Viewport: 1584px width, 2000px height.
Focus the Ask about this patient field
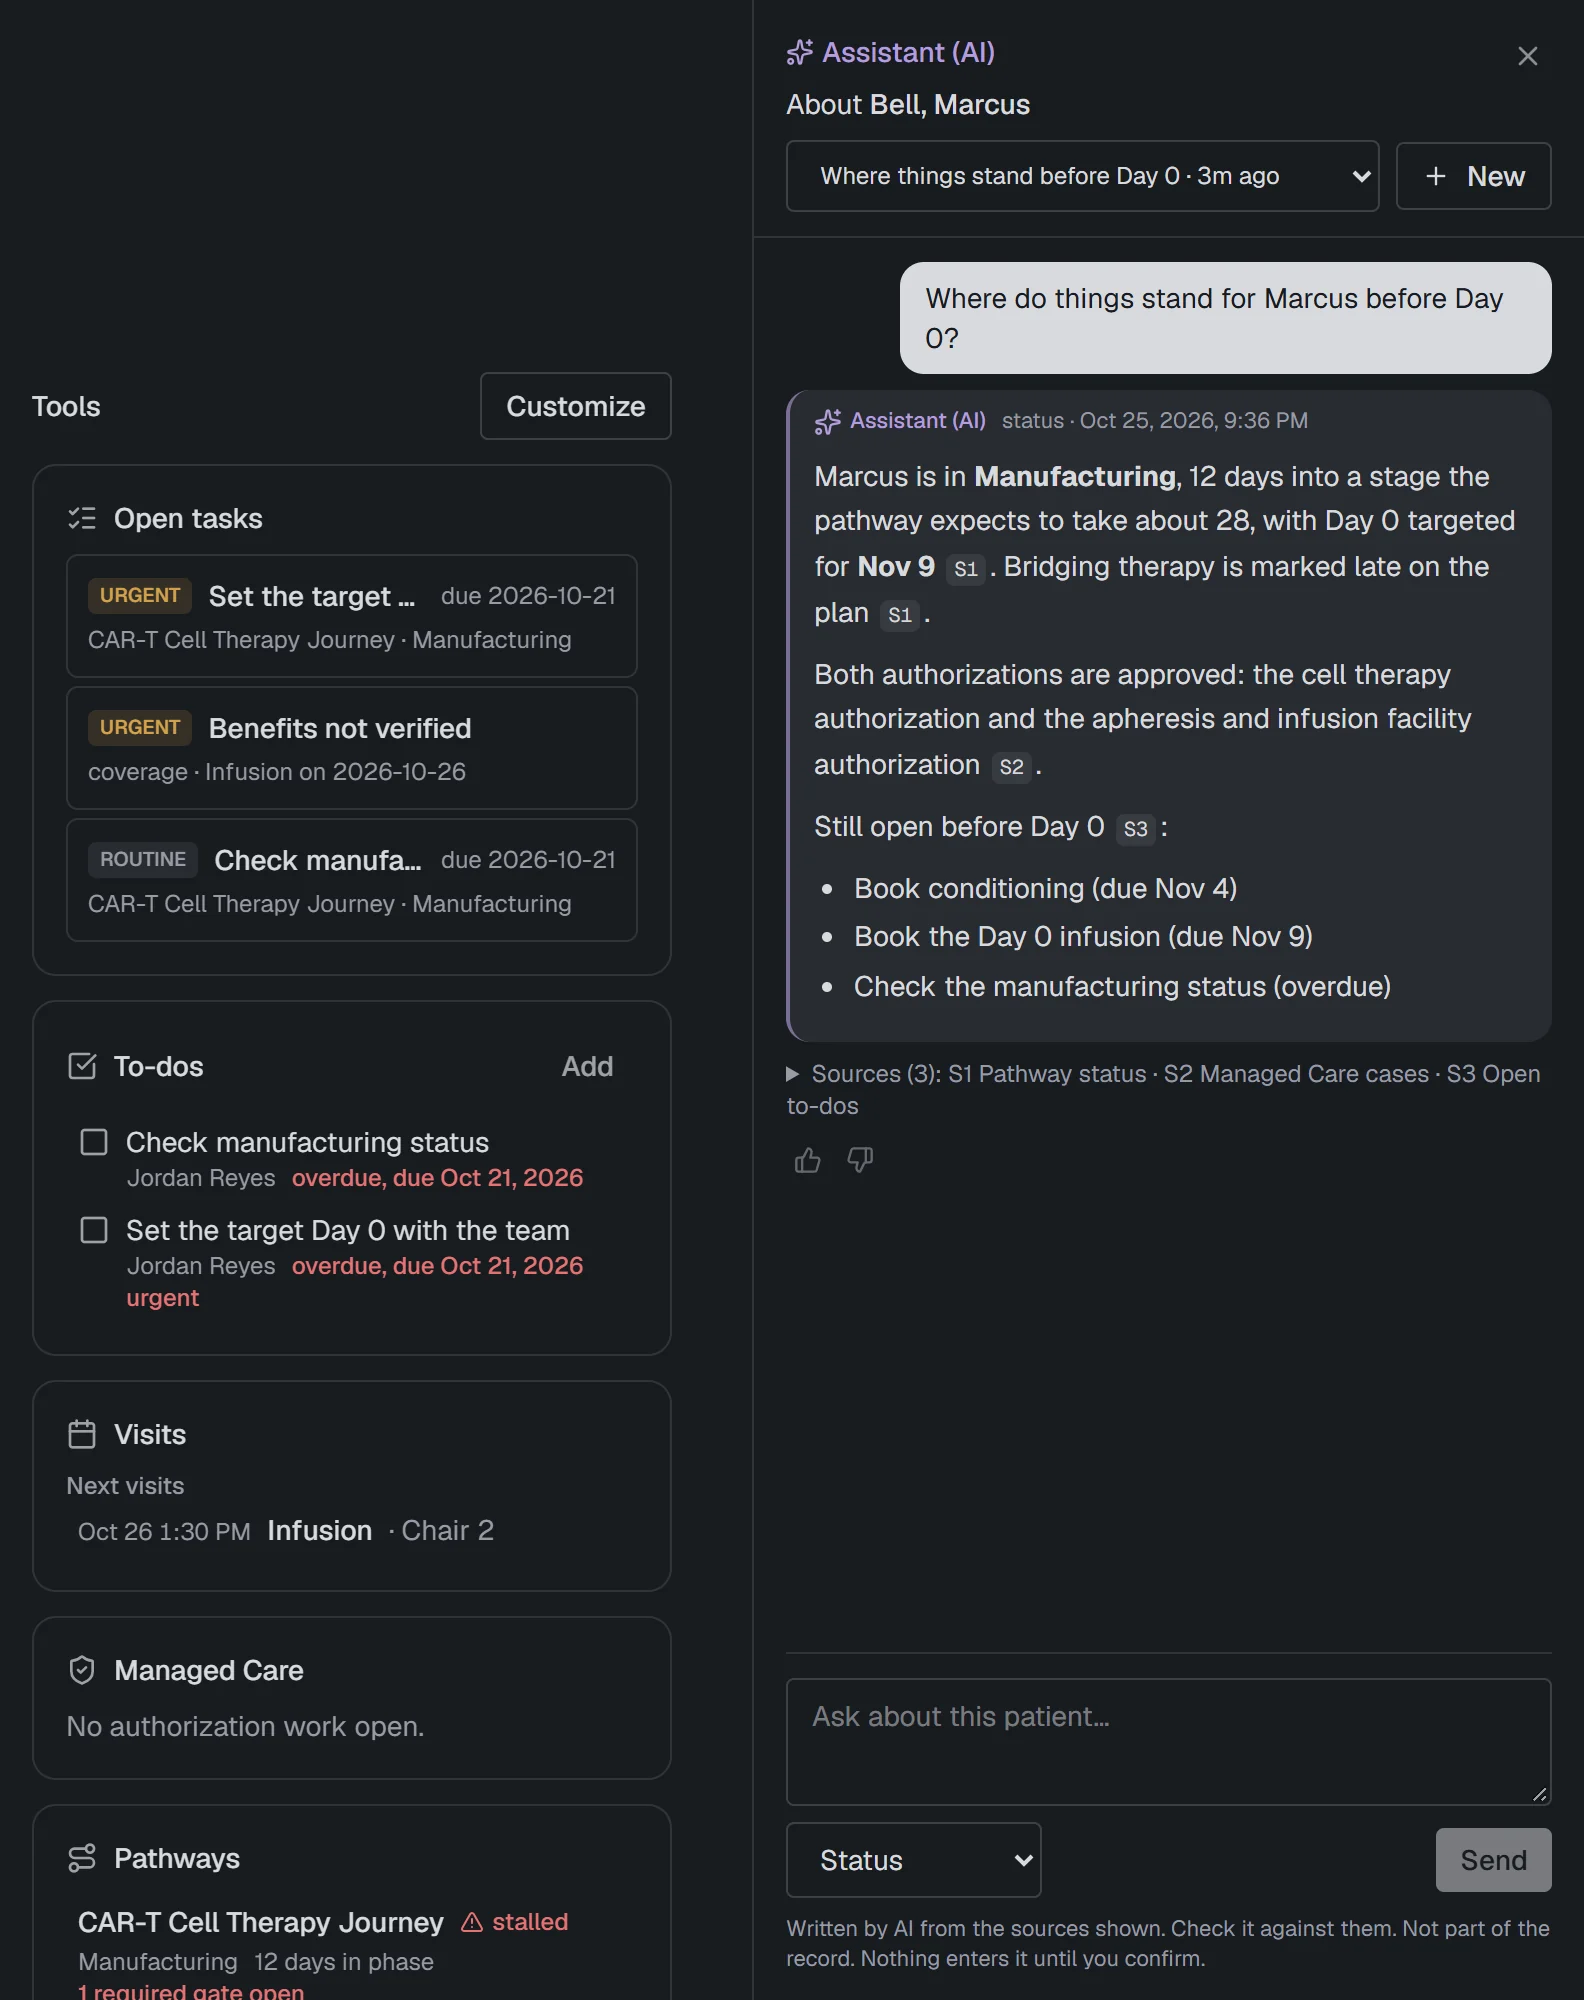(1168, 1741)
